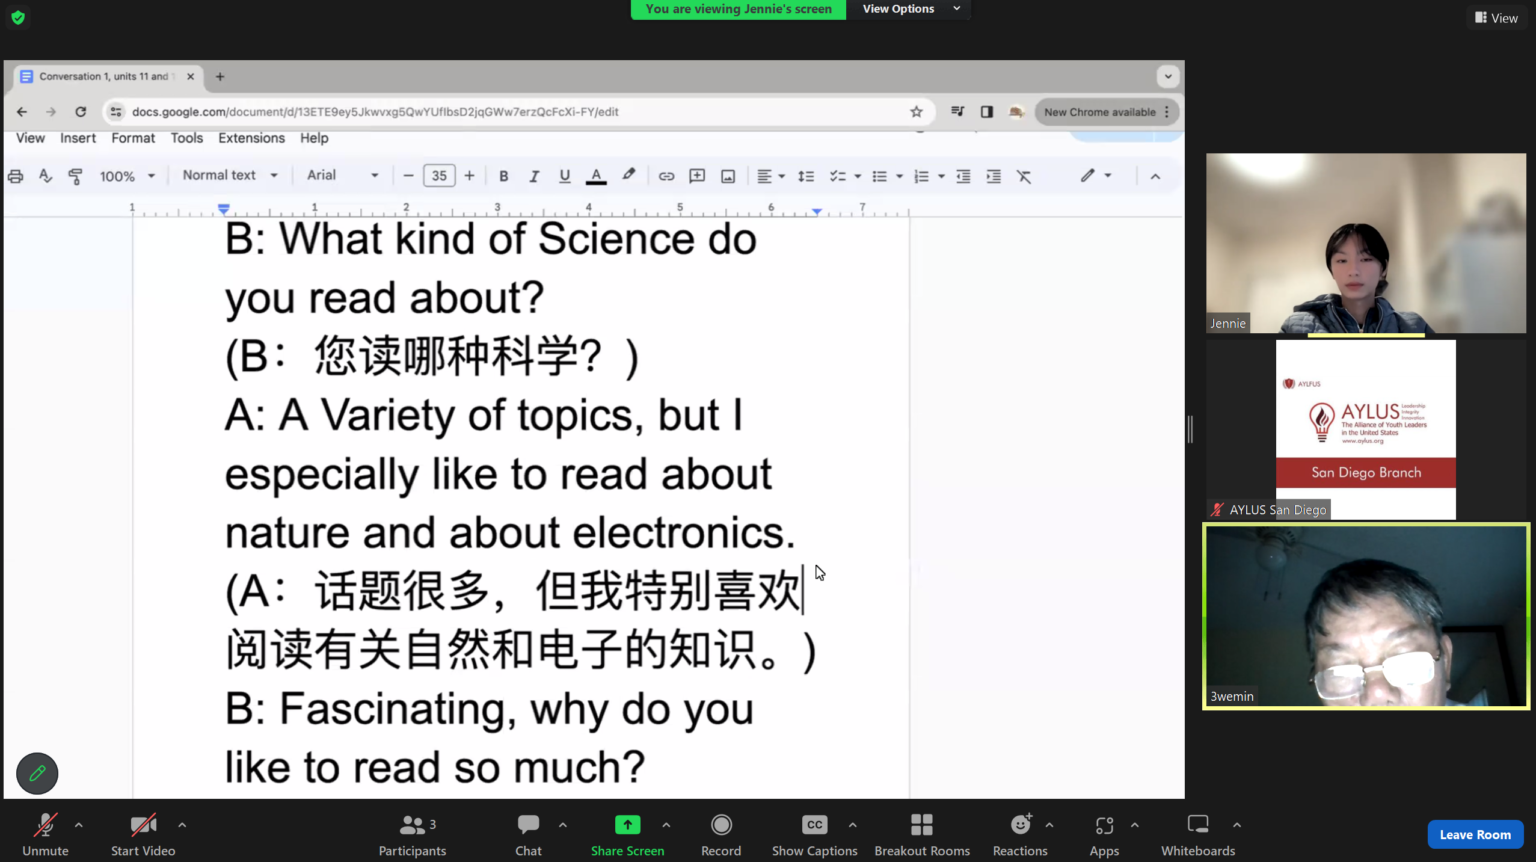
Task: Click the font size field showing 35
Action: click(x=439, y=176)
